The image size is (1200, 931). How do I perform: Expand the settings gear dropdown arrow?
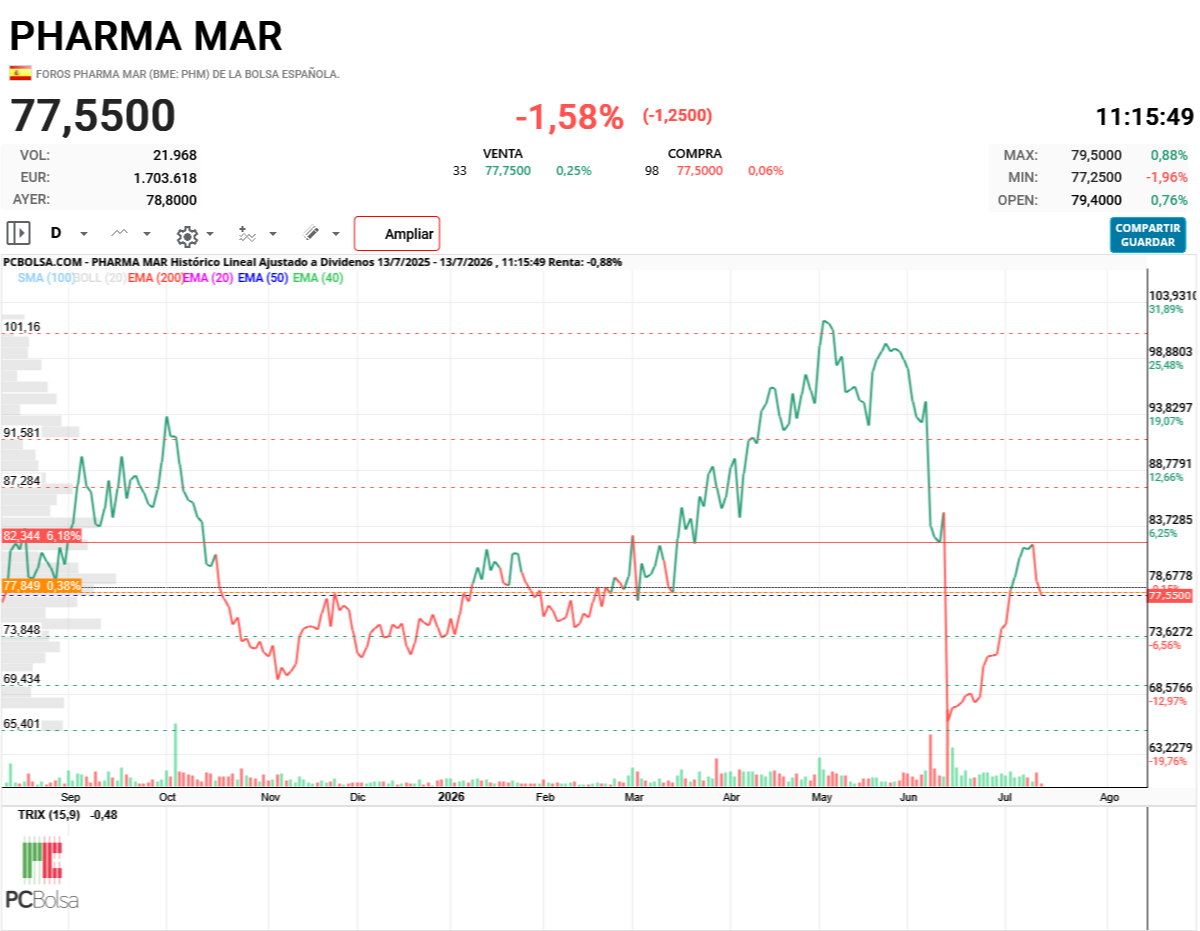click(x=210, y=234)
